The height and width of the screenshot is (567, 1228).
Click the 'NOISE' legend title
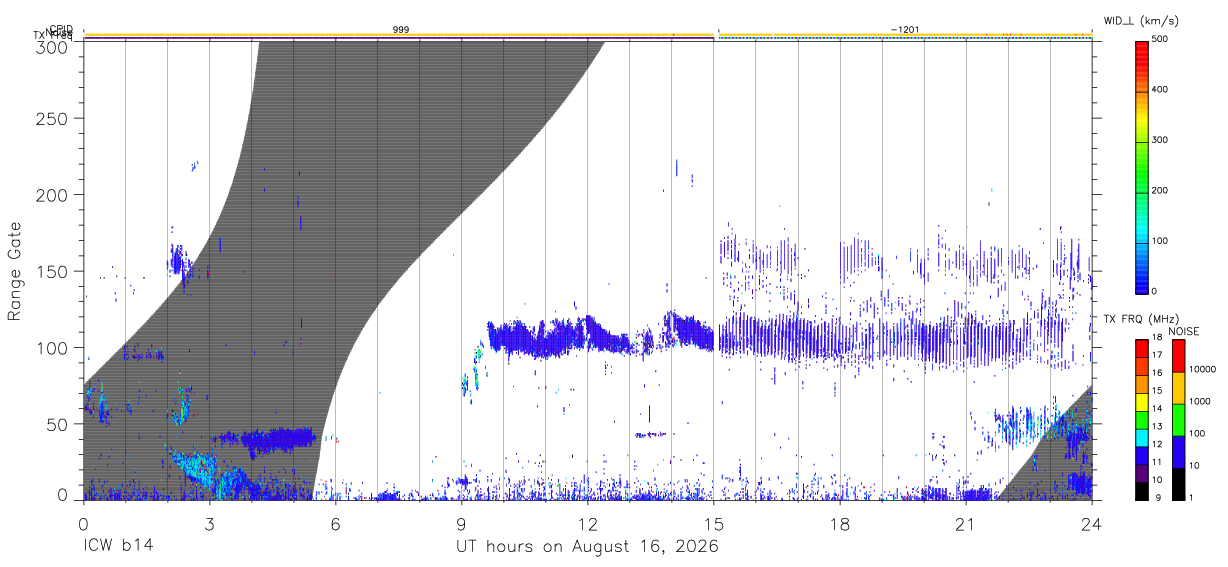1185,331
